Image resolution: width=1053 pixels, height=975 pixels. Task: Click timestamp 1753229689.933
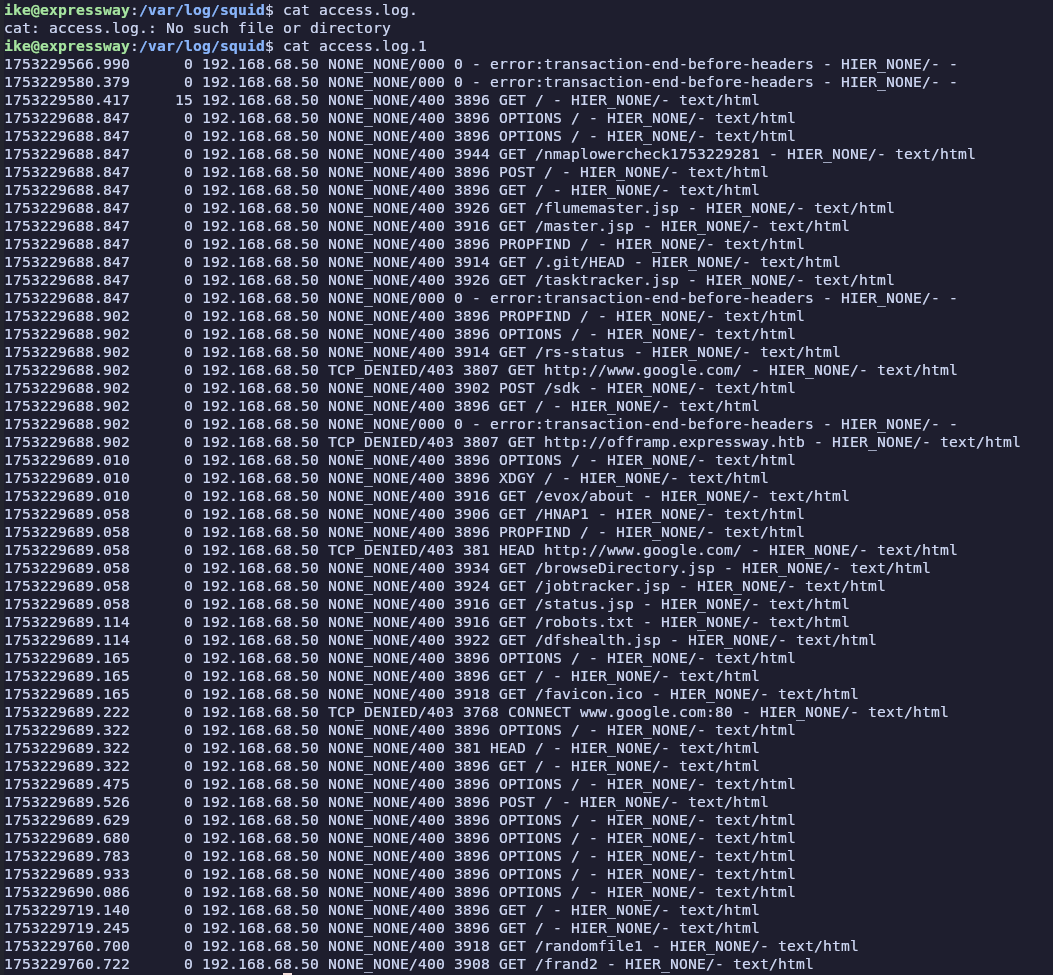tap(67, 874)
